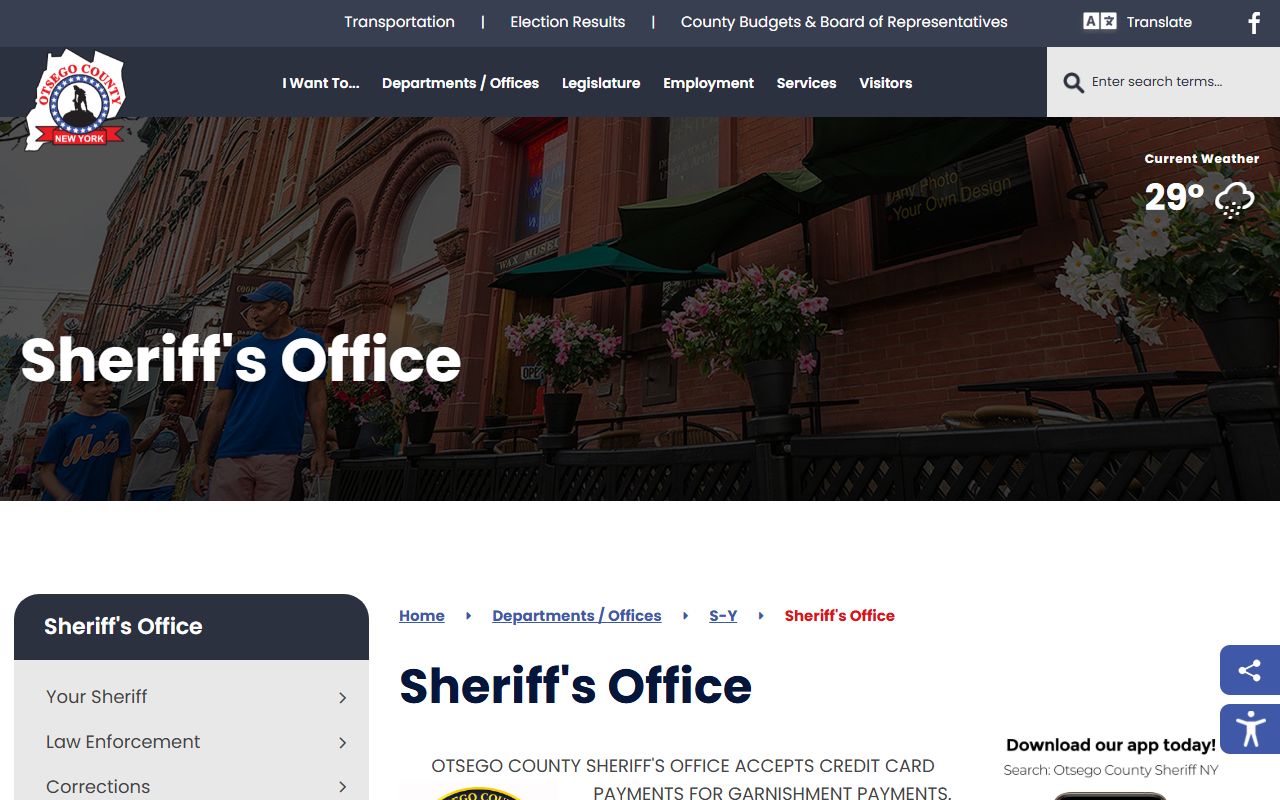
Task: Open the share button icon
Action: pos(1249,670)
